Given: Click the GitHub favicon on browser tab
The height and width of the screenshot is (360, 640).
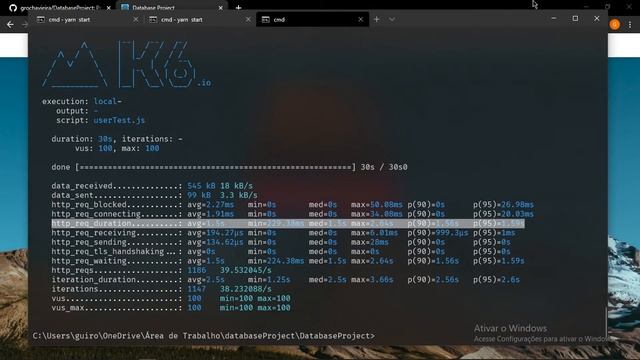Looking at the screenshot, I should tap(13, 8).
